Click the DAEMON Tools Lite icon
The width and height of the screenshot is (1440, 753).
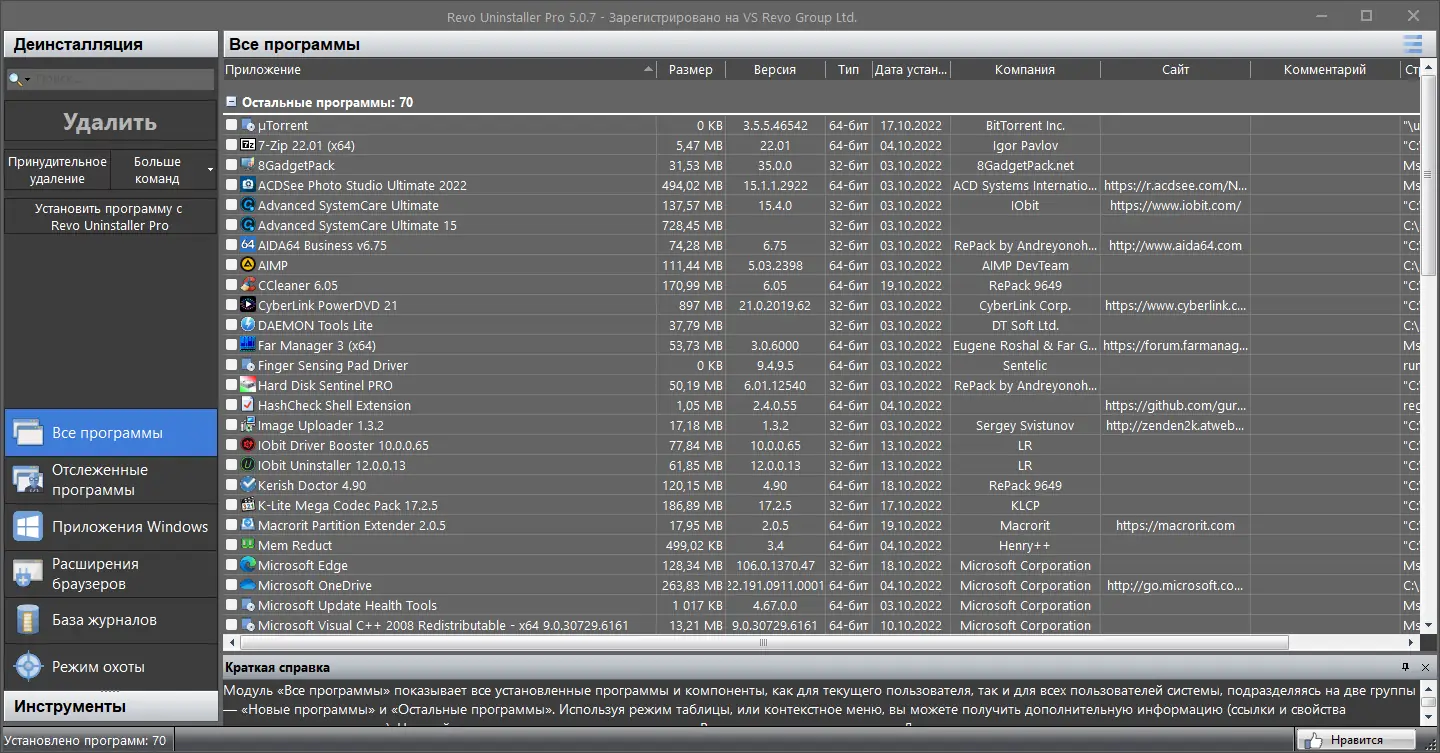point(248,325)
